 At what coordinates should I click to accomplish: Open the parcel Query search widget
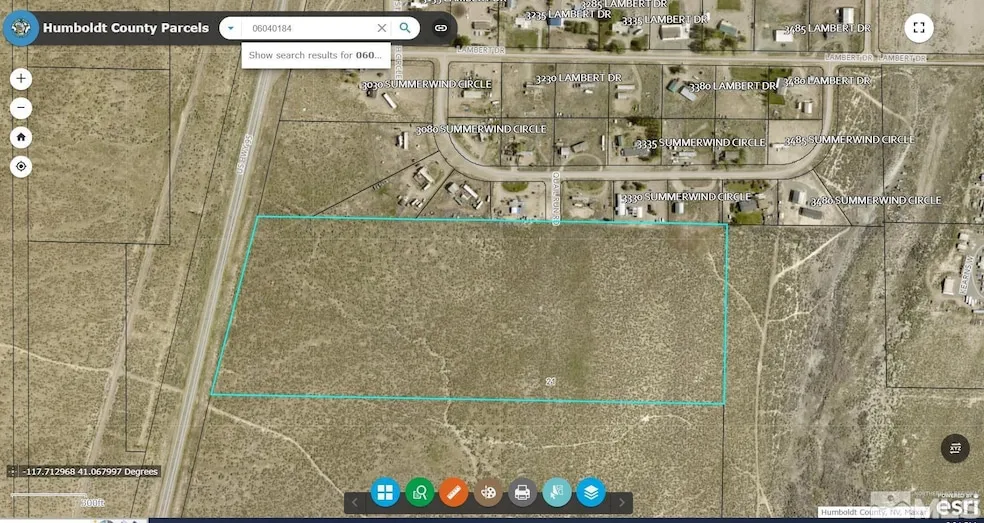click(419, 492)
